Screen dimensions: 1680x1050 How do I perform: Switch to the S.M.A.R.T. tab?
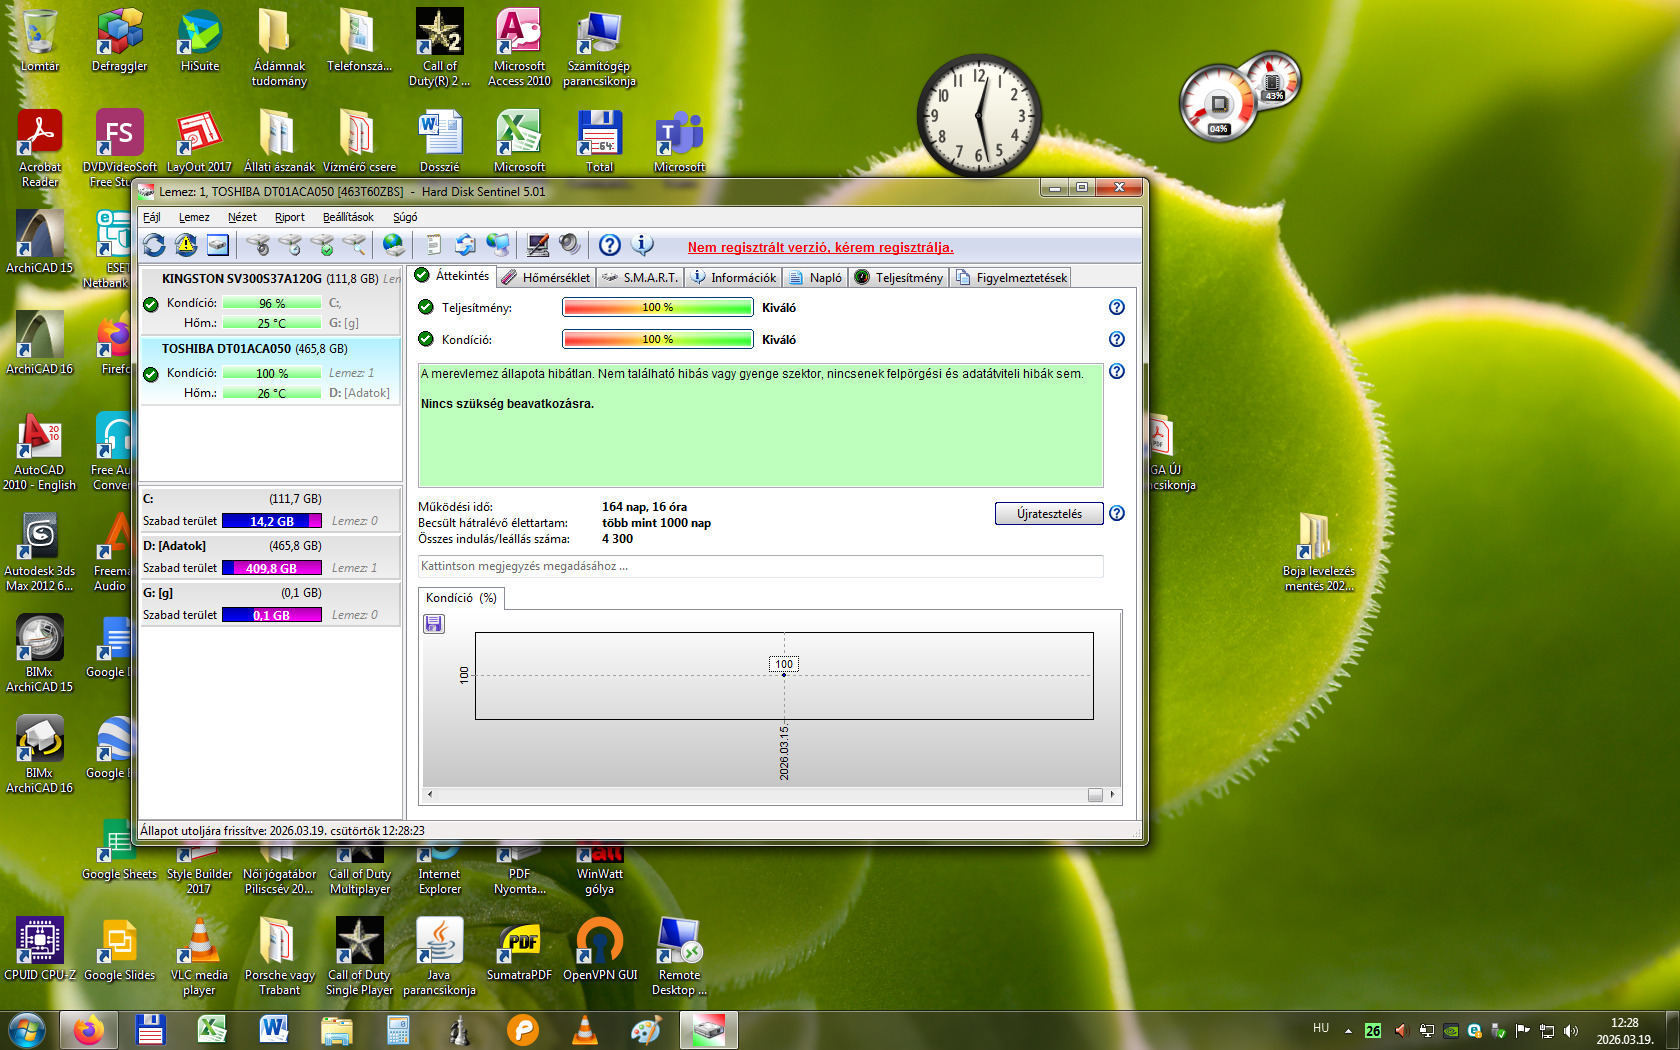pos(641,278)
